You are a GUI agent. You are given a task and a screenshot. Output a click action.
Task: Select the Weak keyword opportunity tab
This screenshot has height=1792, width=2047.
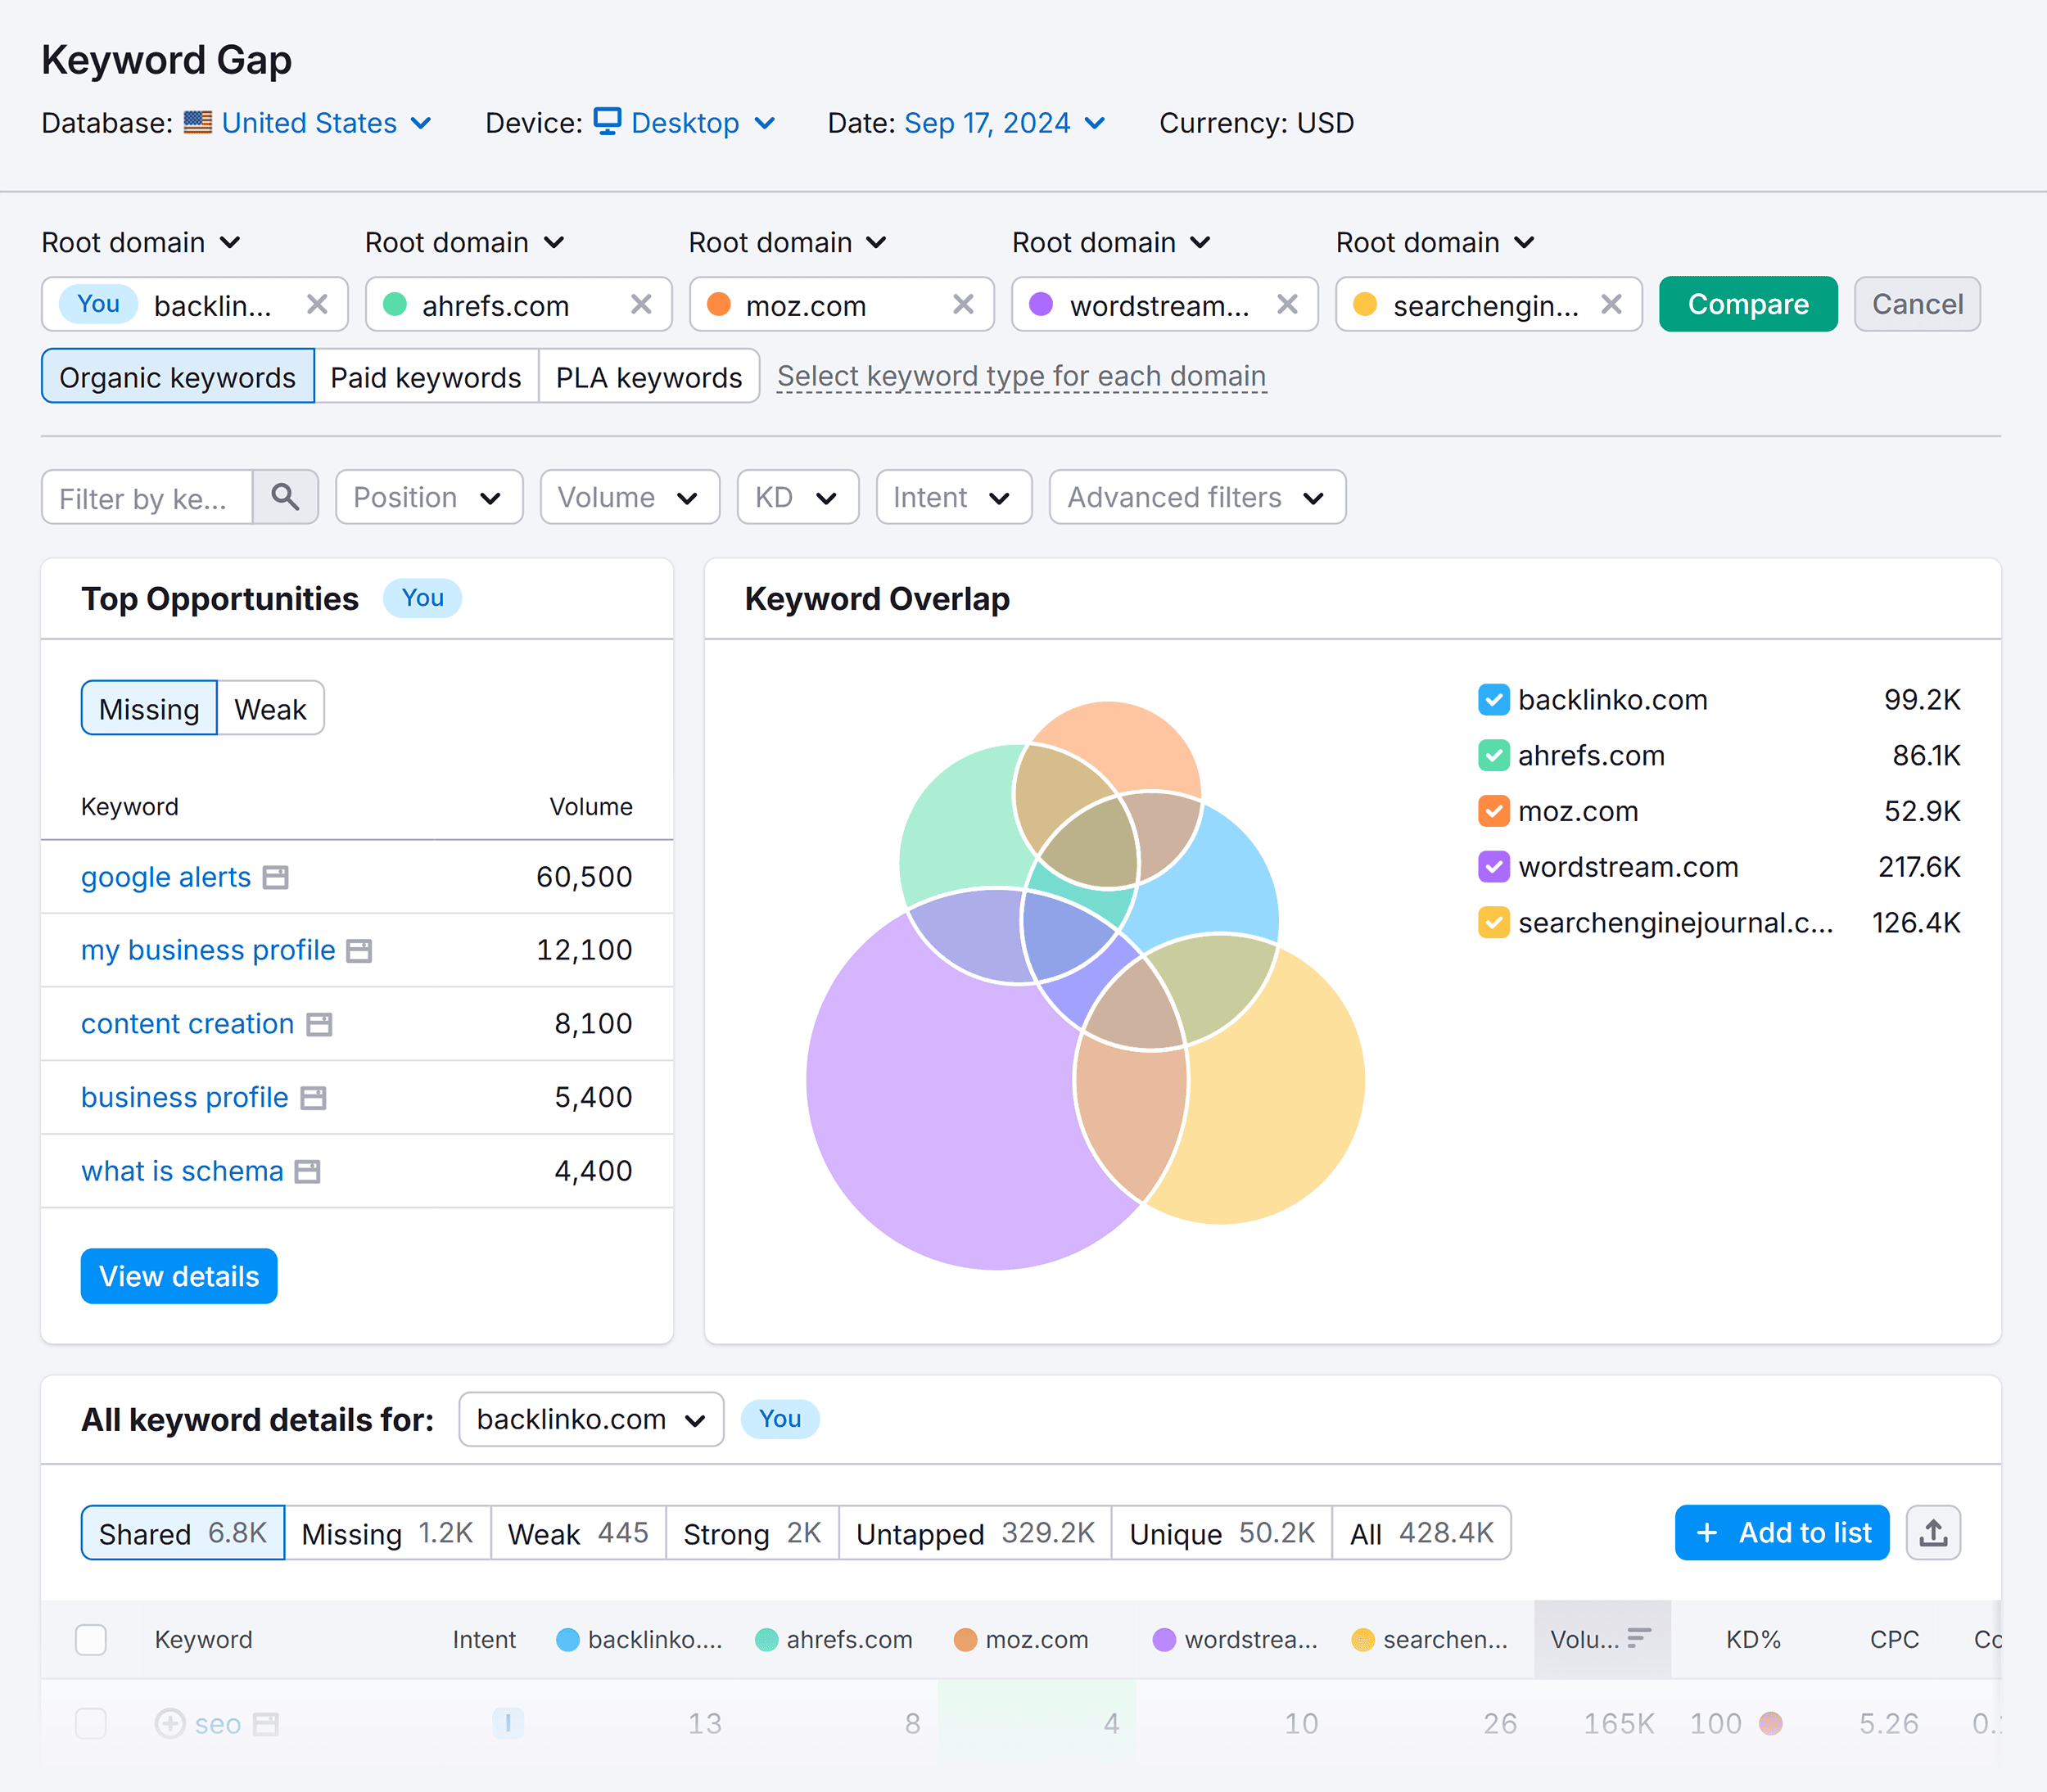pos(266,708)
